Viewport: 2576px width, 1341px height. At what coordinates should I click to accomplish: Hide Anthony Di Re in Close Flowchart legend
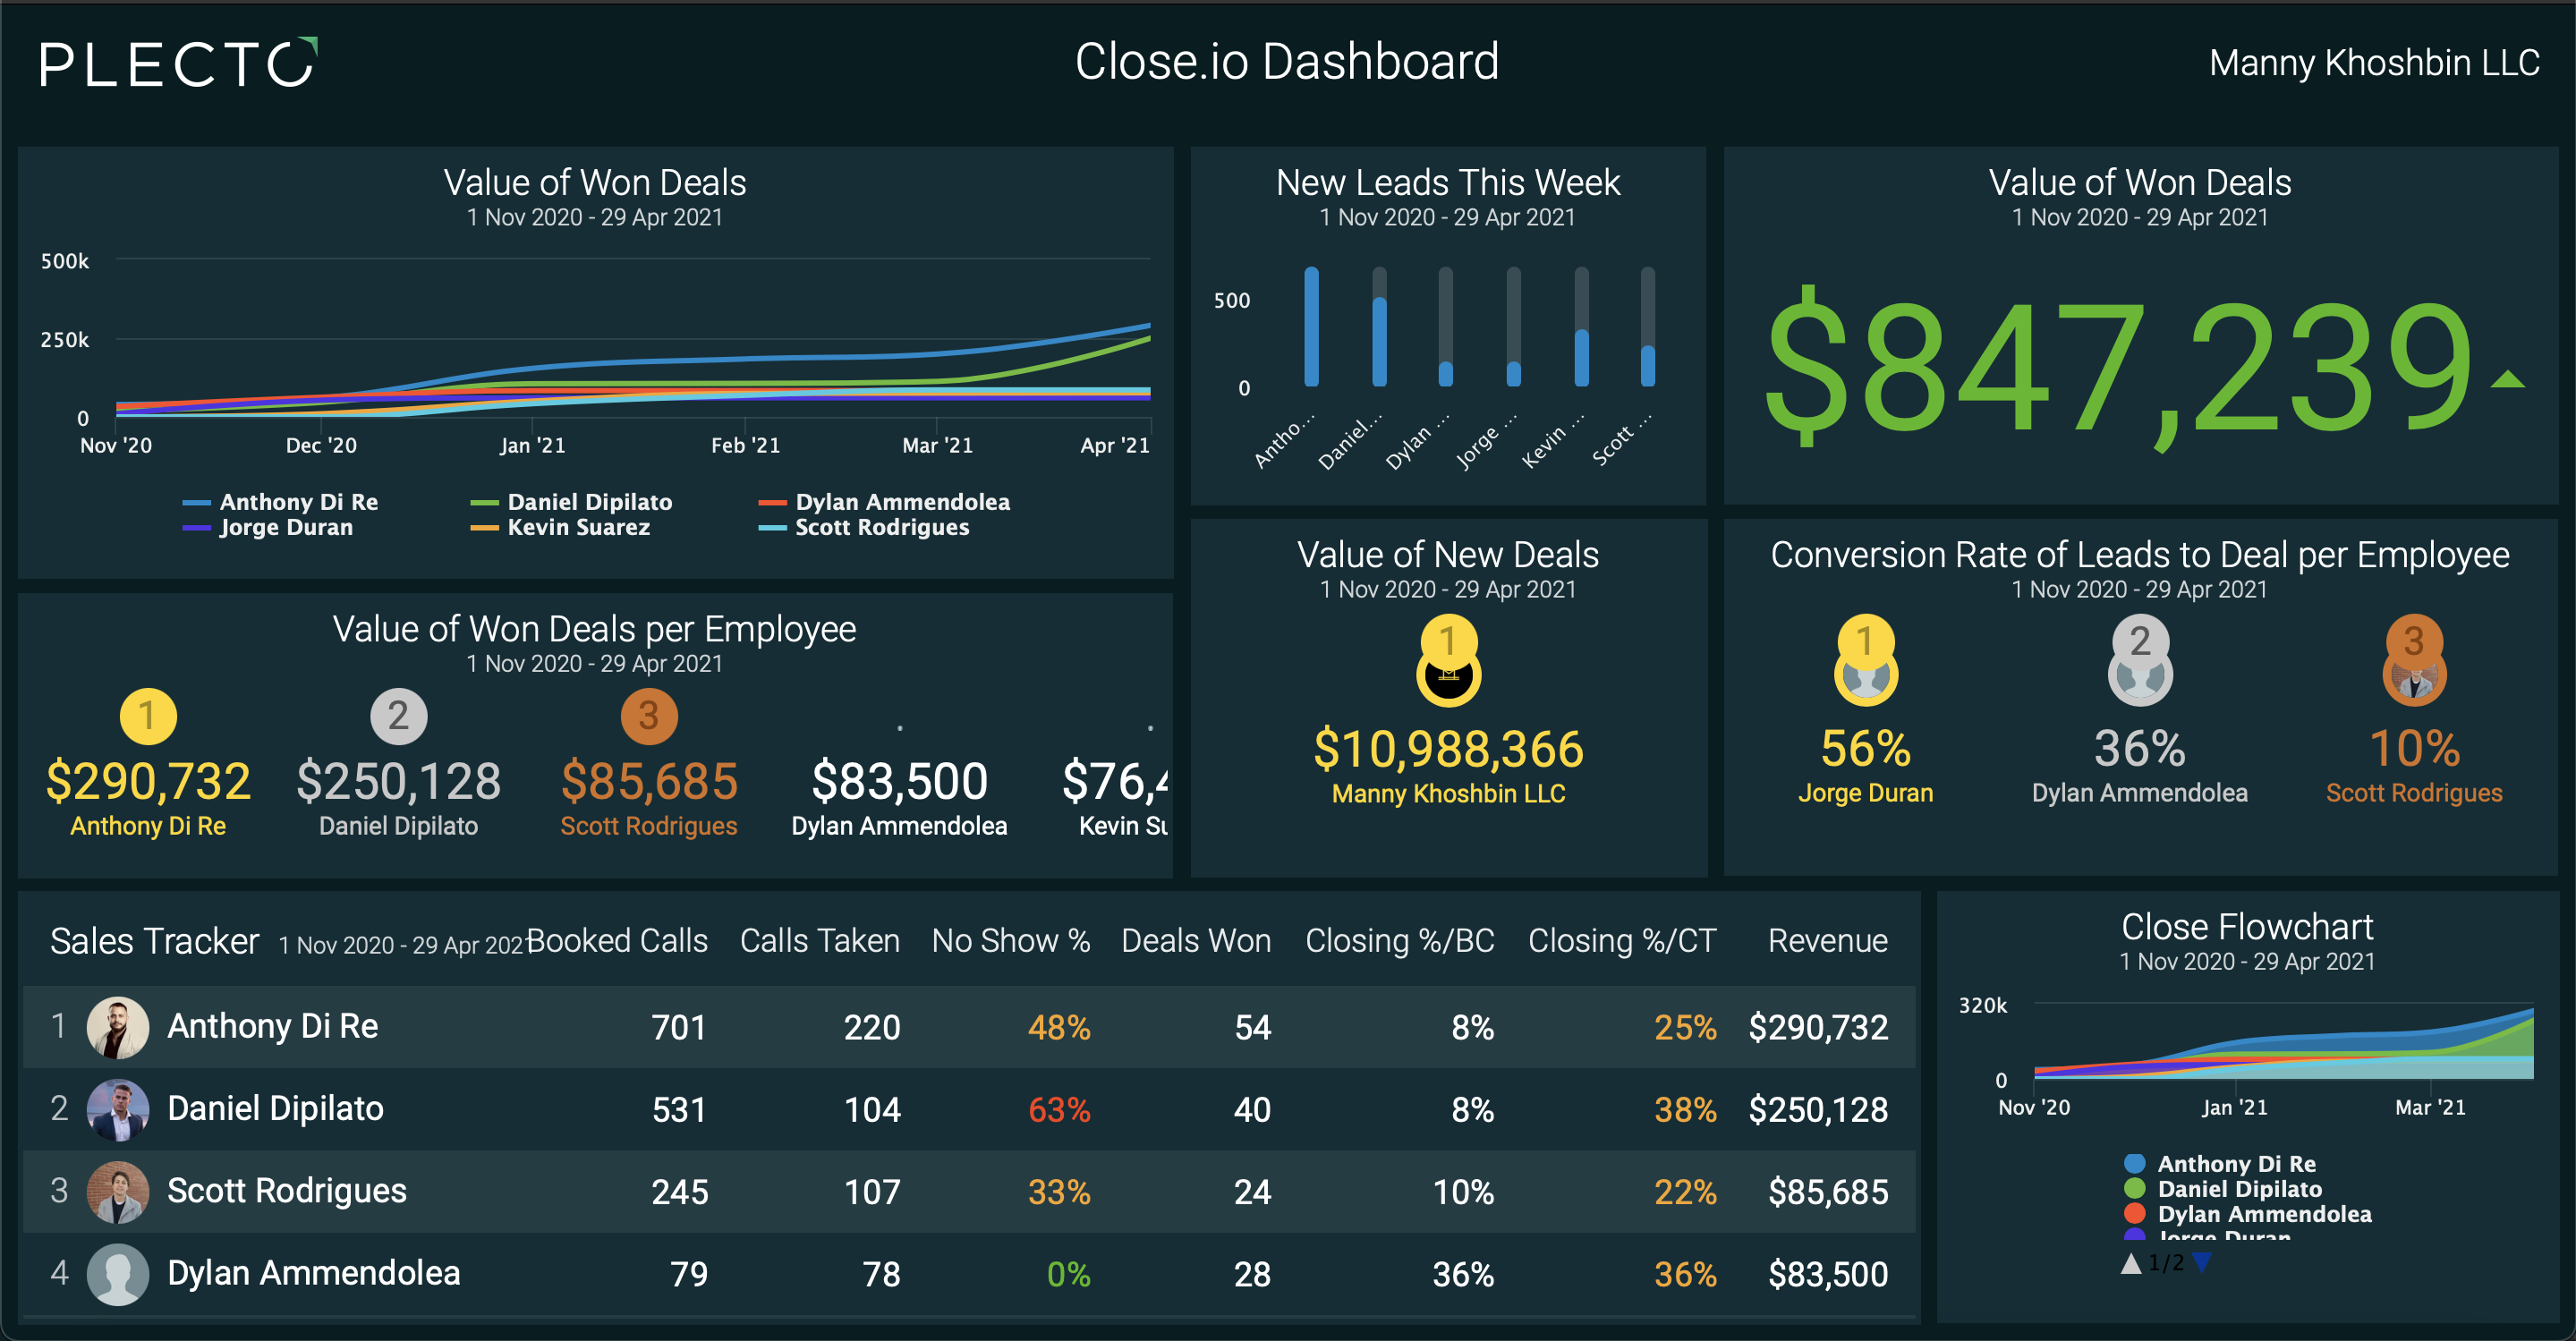pyautogui.click(x=2220, y=1164)
